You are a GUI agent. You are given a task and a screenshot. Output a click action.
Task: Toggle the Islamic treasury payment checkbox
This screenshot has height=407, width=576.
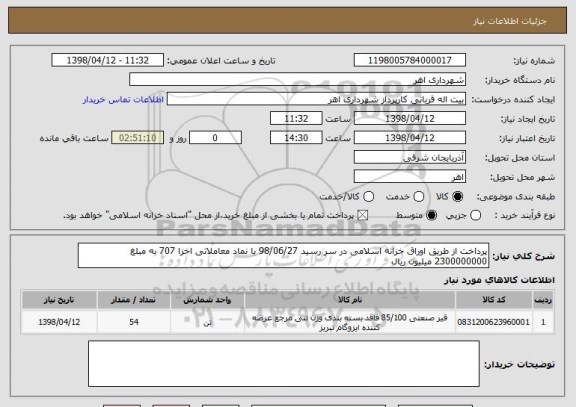(x=363, y=216)
